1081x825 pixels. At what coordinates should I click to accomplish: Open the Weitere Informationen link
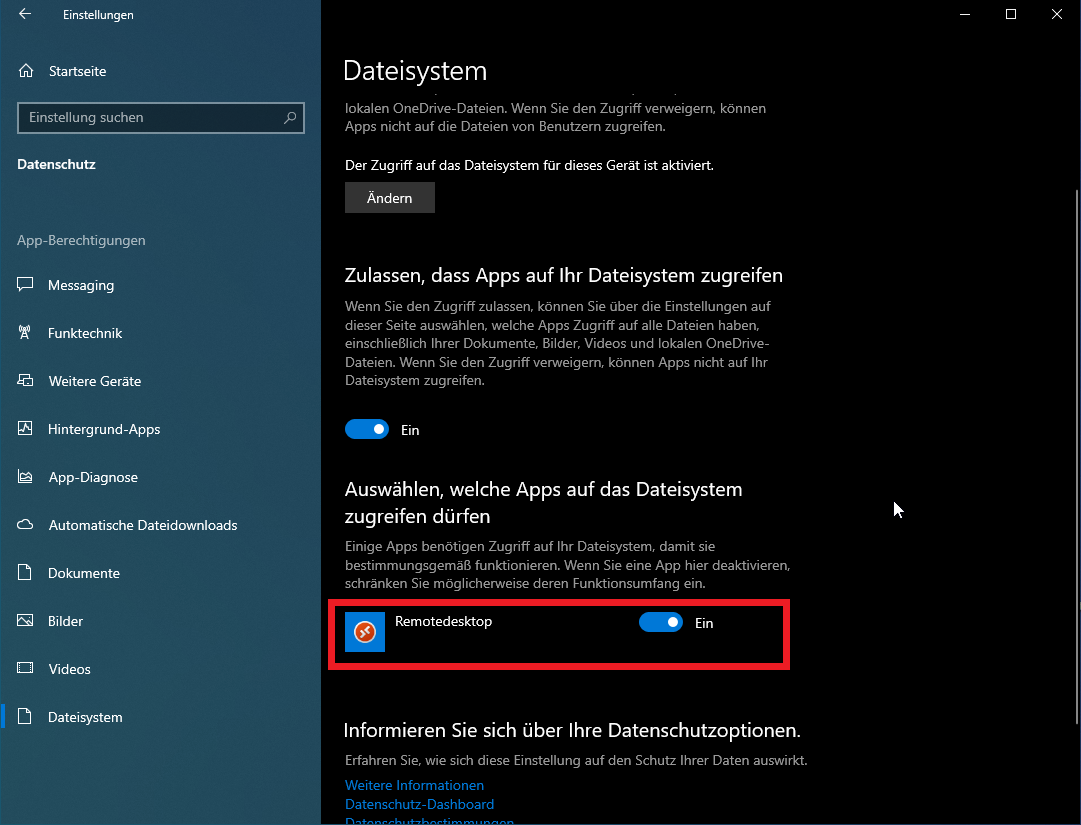pos(414,785)
